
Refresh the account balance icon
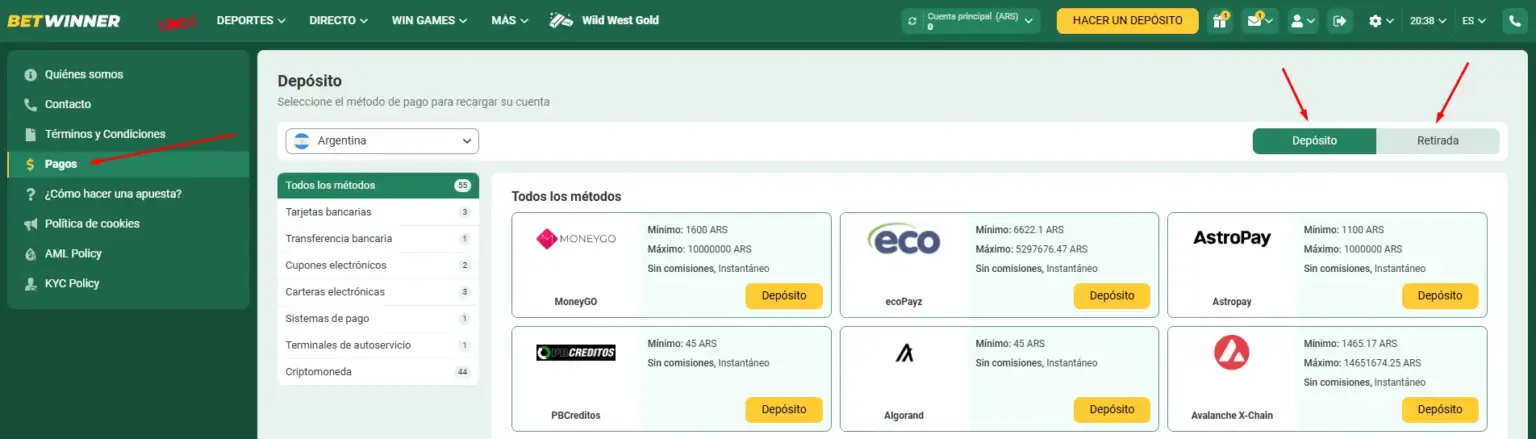913,21
